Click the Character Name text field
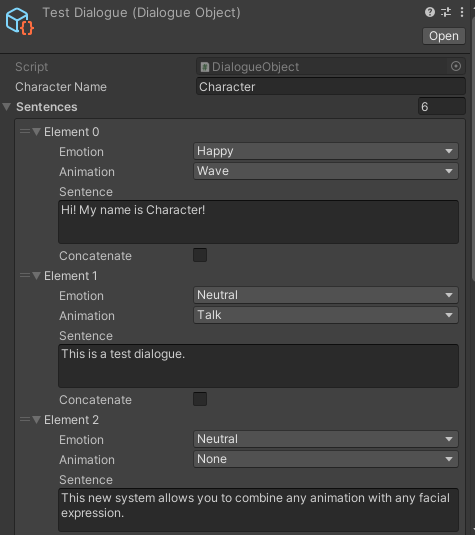 point(331,86)
